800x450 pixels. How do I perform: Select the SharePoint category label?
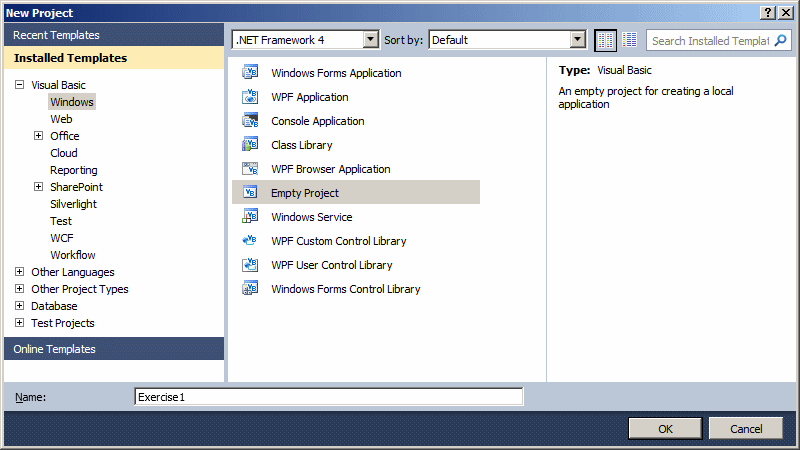click(76, 187)
